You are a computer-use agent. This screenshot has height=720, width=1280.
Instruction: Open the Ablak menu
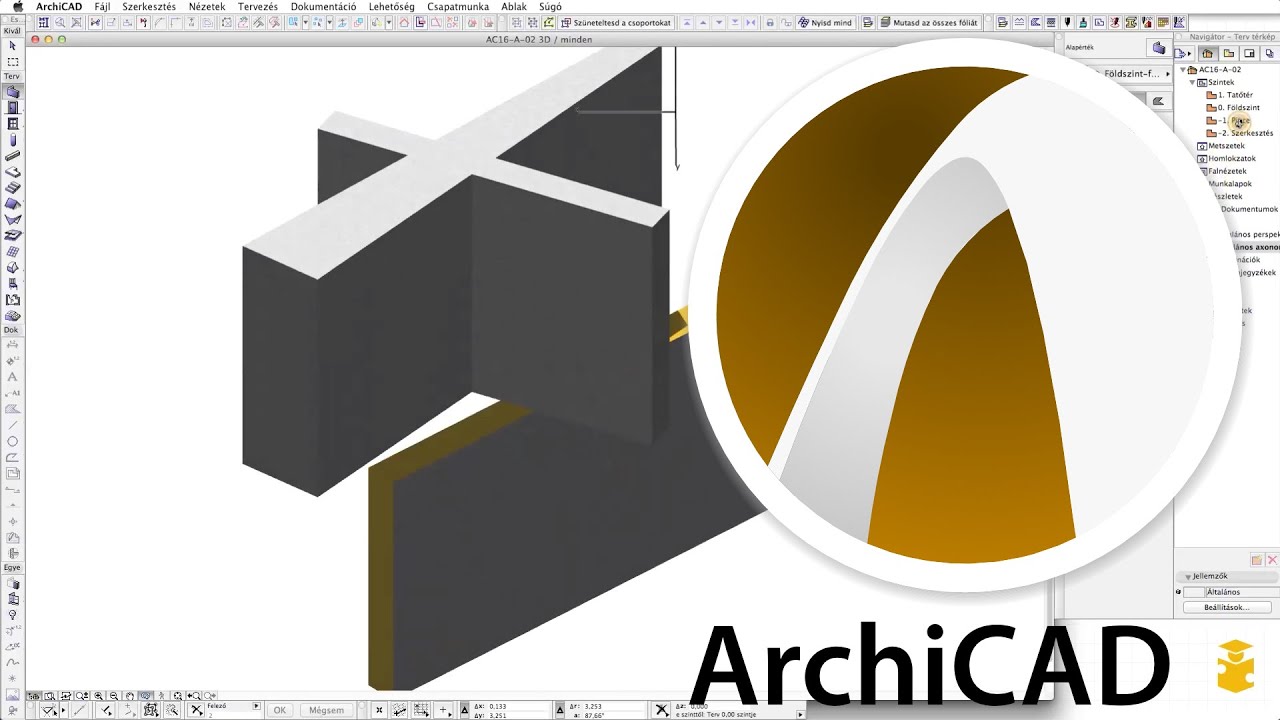(514, 6)
